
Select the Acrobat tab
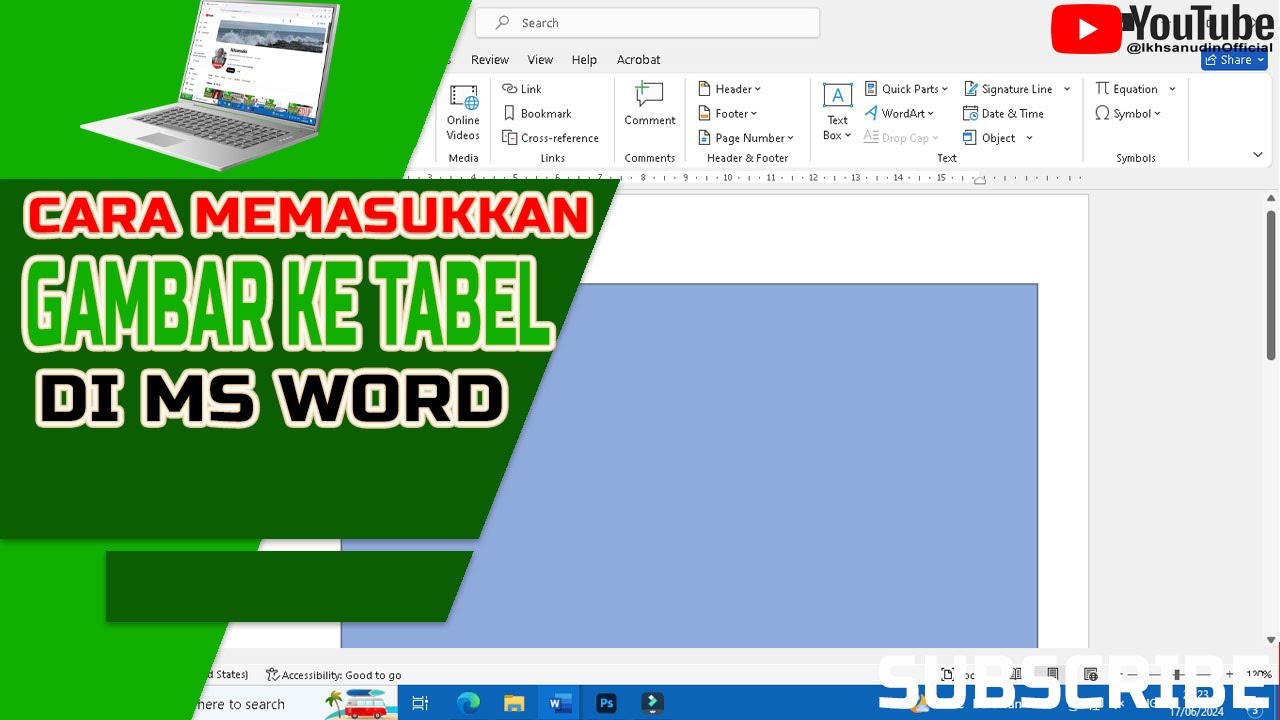click(638, 60)
